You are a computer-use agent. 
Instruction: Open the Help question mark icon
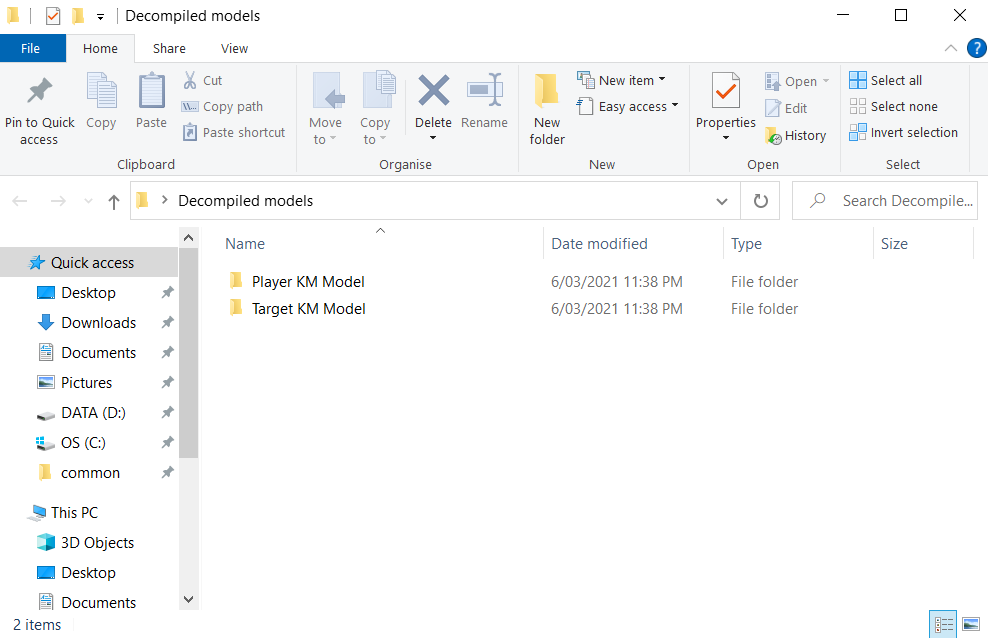976,48
